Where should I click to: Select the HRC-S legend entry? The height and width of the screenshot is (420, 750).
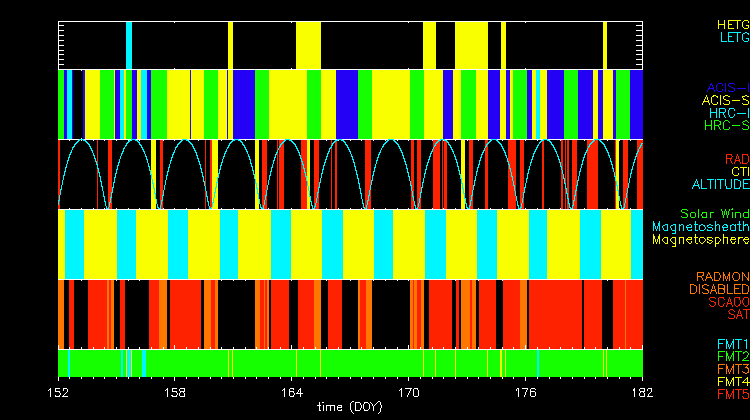725,126
